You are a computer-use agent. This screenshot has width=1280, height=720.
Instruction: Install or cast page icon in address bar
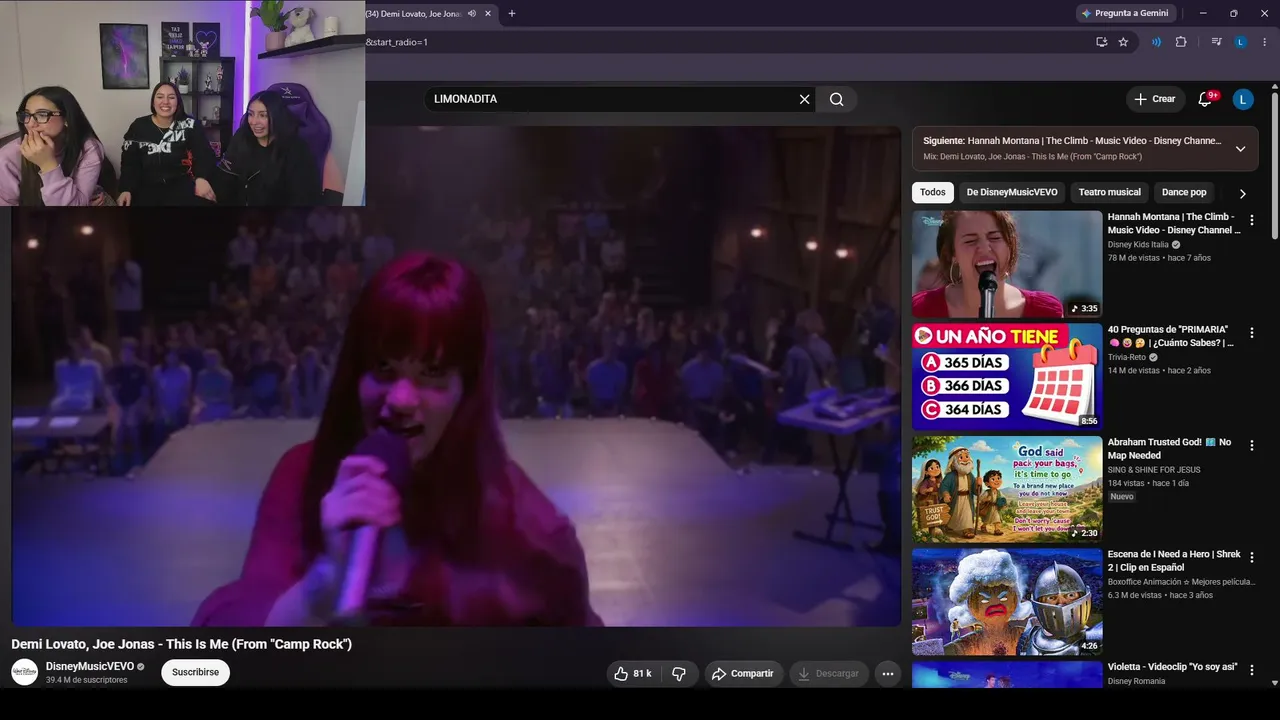pos(1101,42)
